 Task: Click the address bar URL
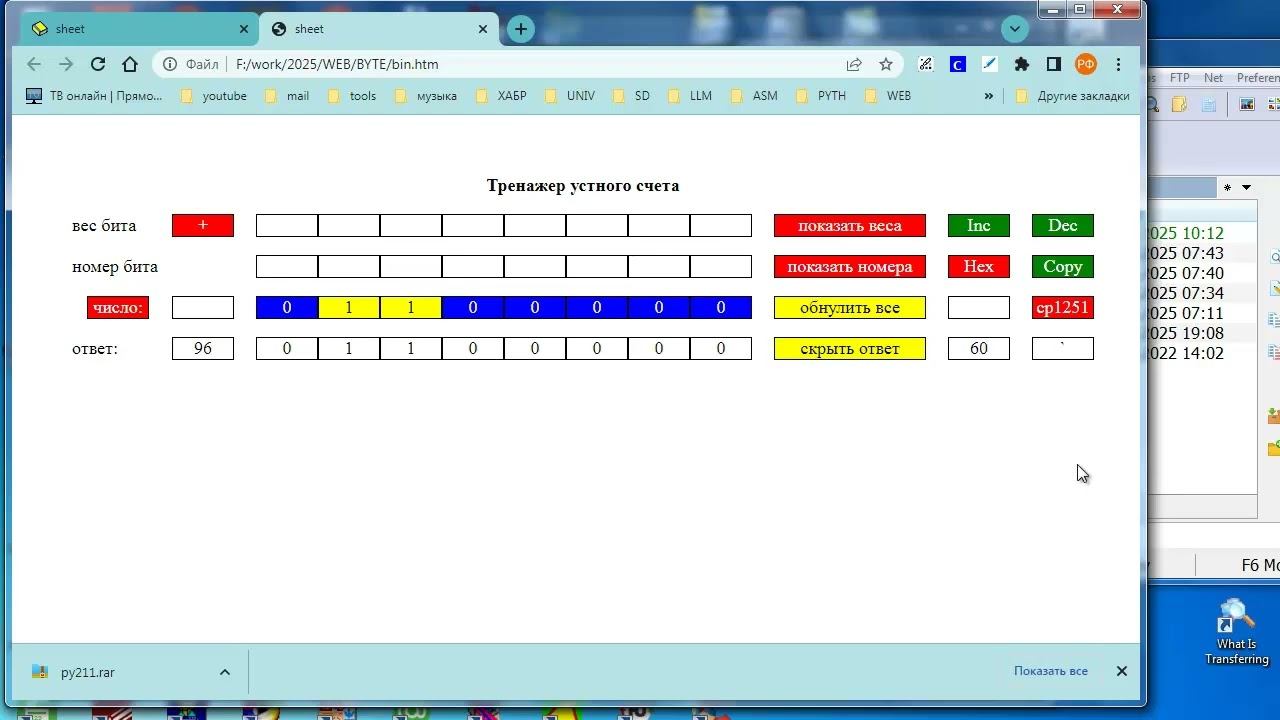(337, 64)
